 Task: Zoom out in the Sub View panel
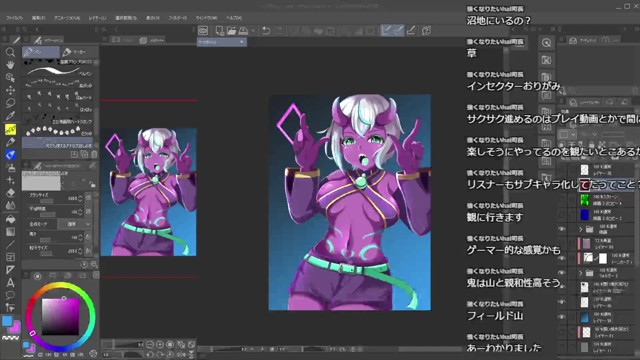point(149,344)
